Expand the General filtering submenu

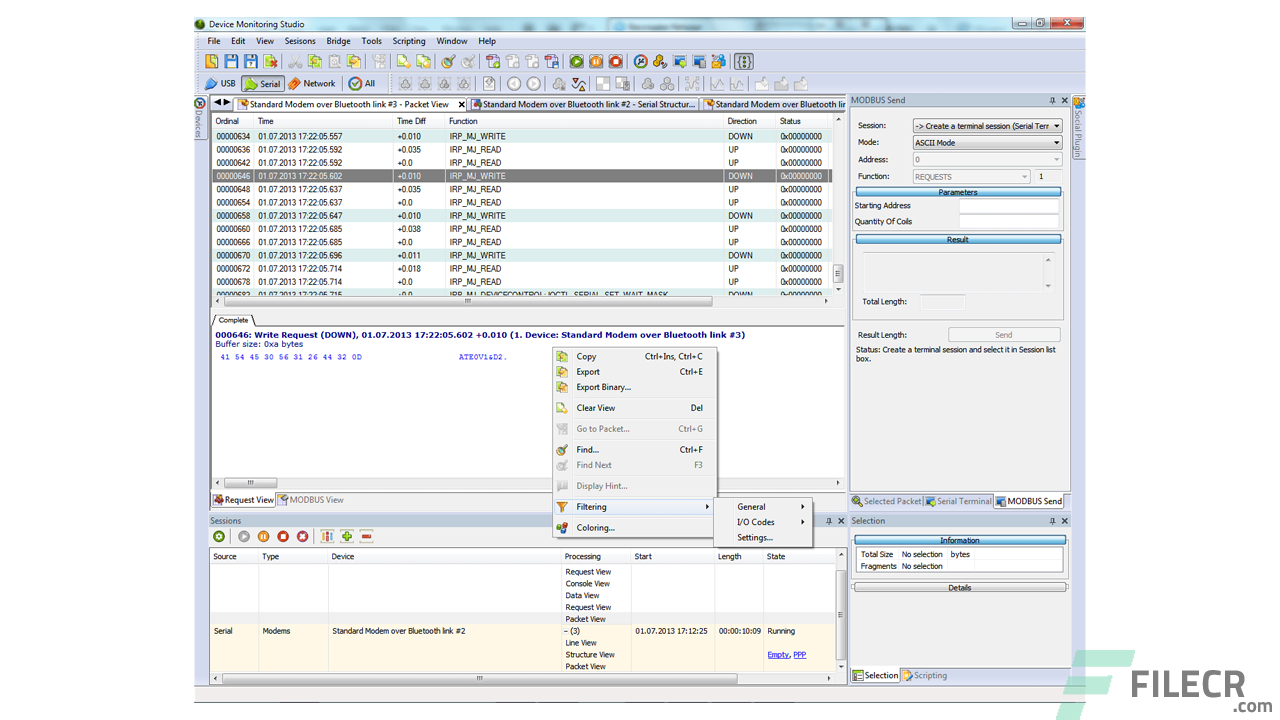[x=762, y=507]
